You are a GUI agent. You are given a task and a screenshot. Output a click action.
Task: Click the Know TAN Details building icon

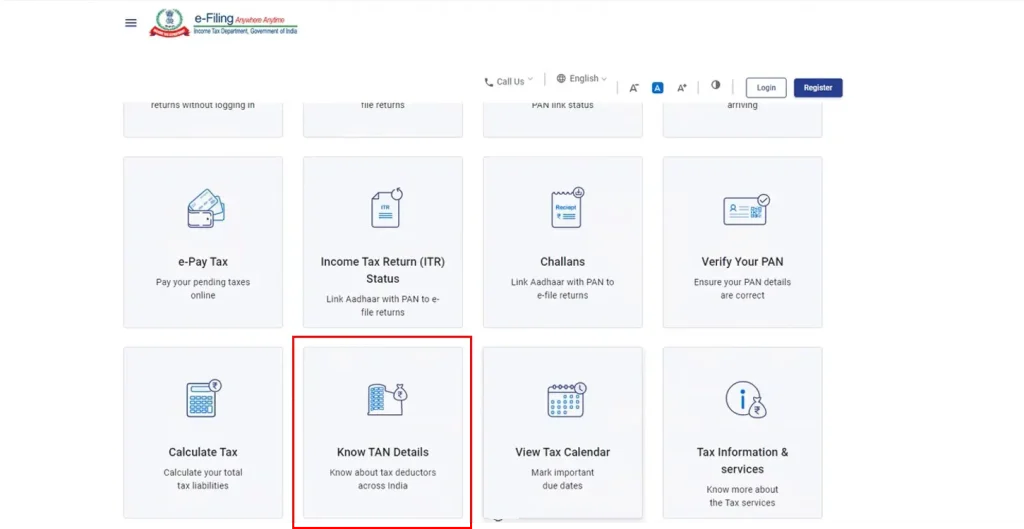click(x=385, y=399)
